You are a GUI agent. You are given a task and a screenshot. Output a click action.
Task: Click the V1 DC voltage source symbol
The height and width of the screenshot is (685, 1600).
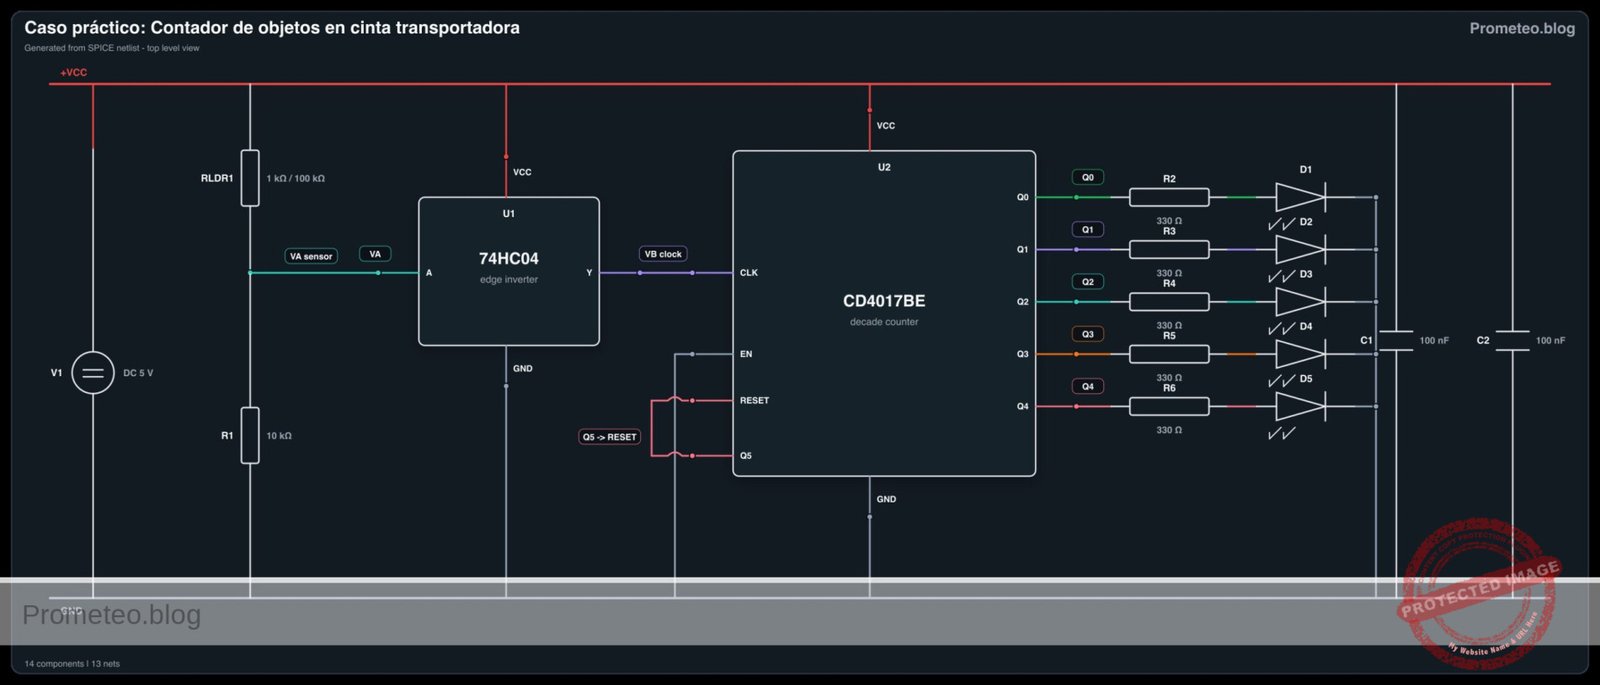tap(93, 373)
